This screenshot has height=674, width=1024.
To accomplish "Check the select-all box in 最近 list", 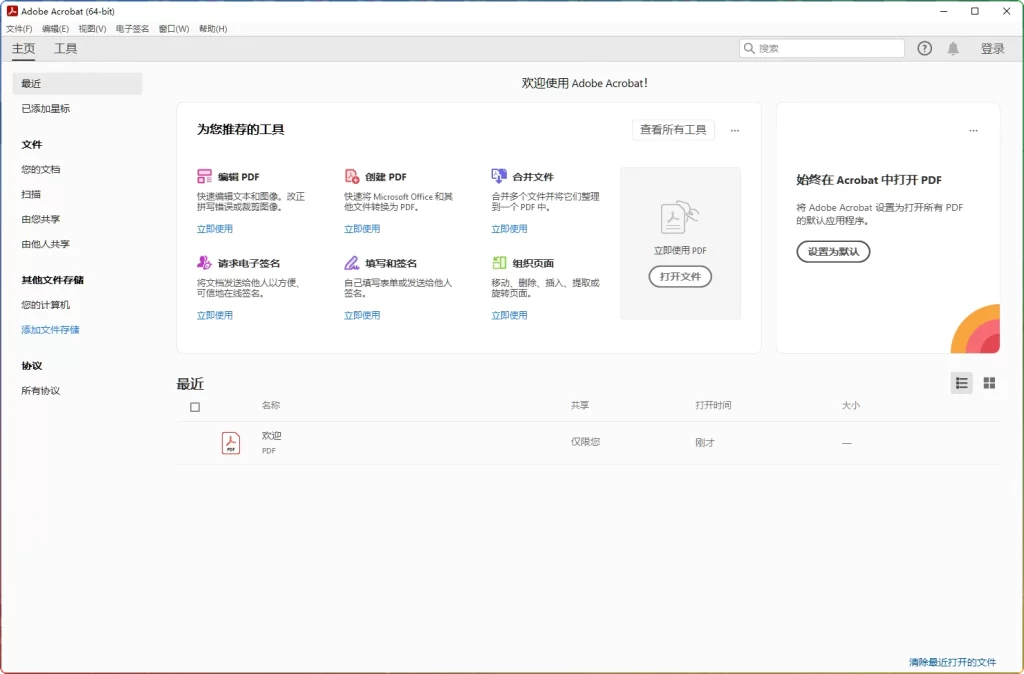I will tap(195, 407).
